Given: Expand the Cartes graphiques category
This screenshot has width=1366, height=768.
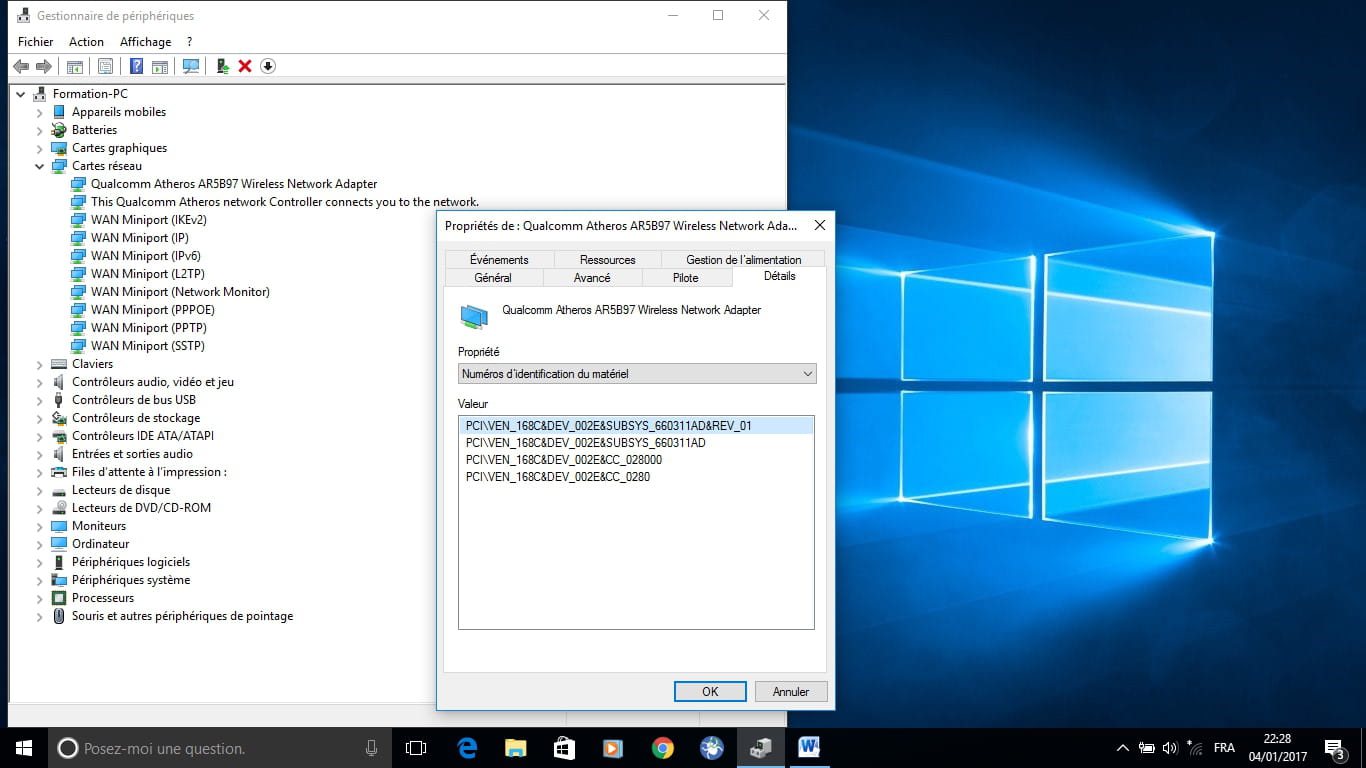Looking at the screenshot, I should point(40,148).
